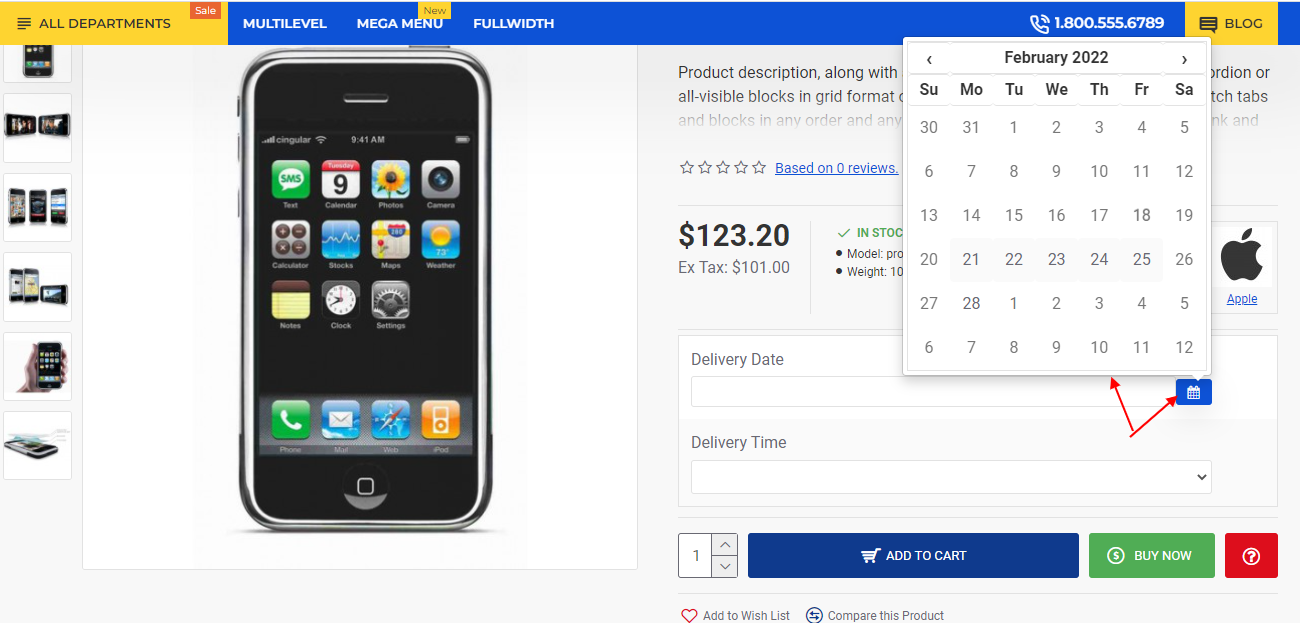Click the phone icon beside 1.800.555.6789

pyautogui.click(x=1039, y=23)
